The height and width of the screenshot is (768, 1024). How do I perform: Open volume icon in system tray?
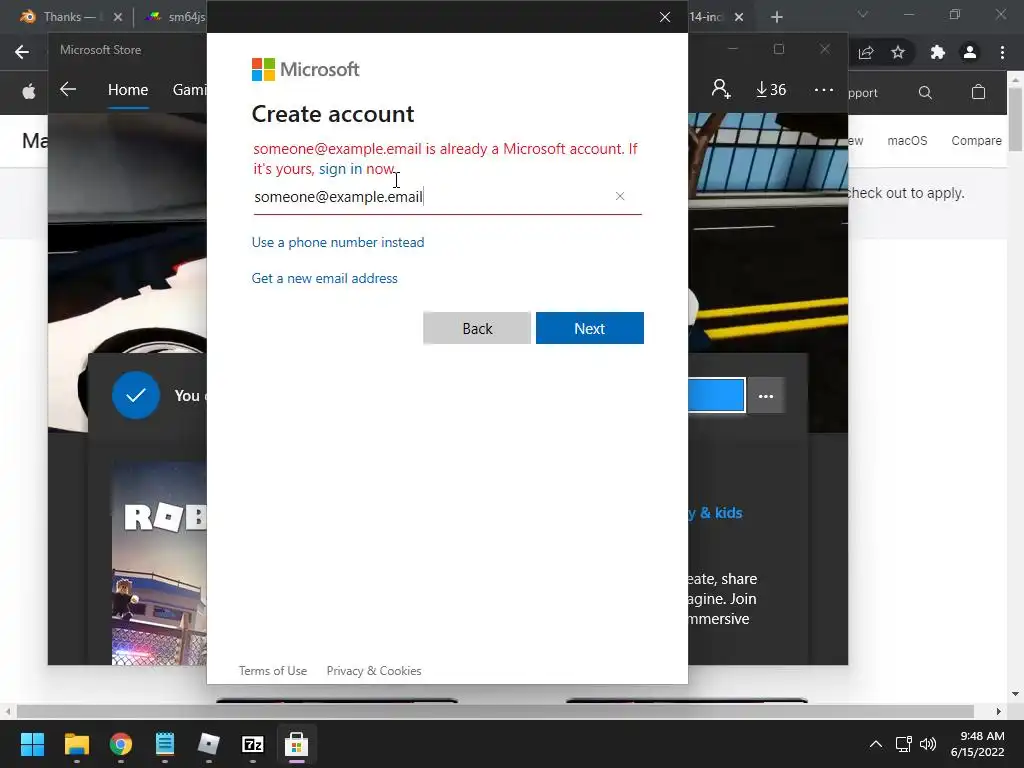click(928, 744)
